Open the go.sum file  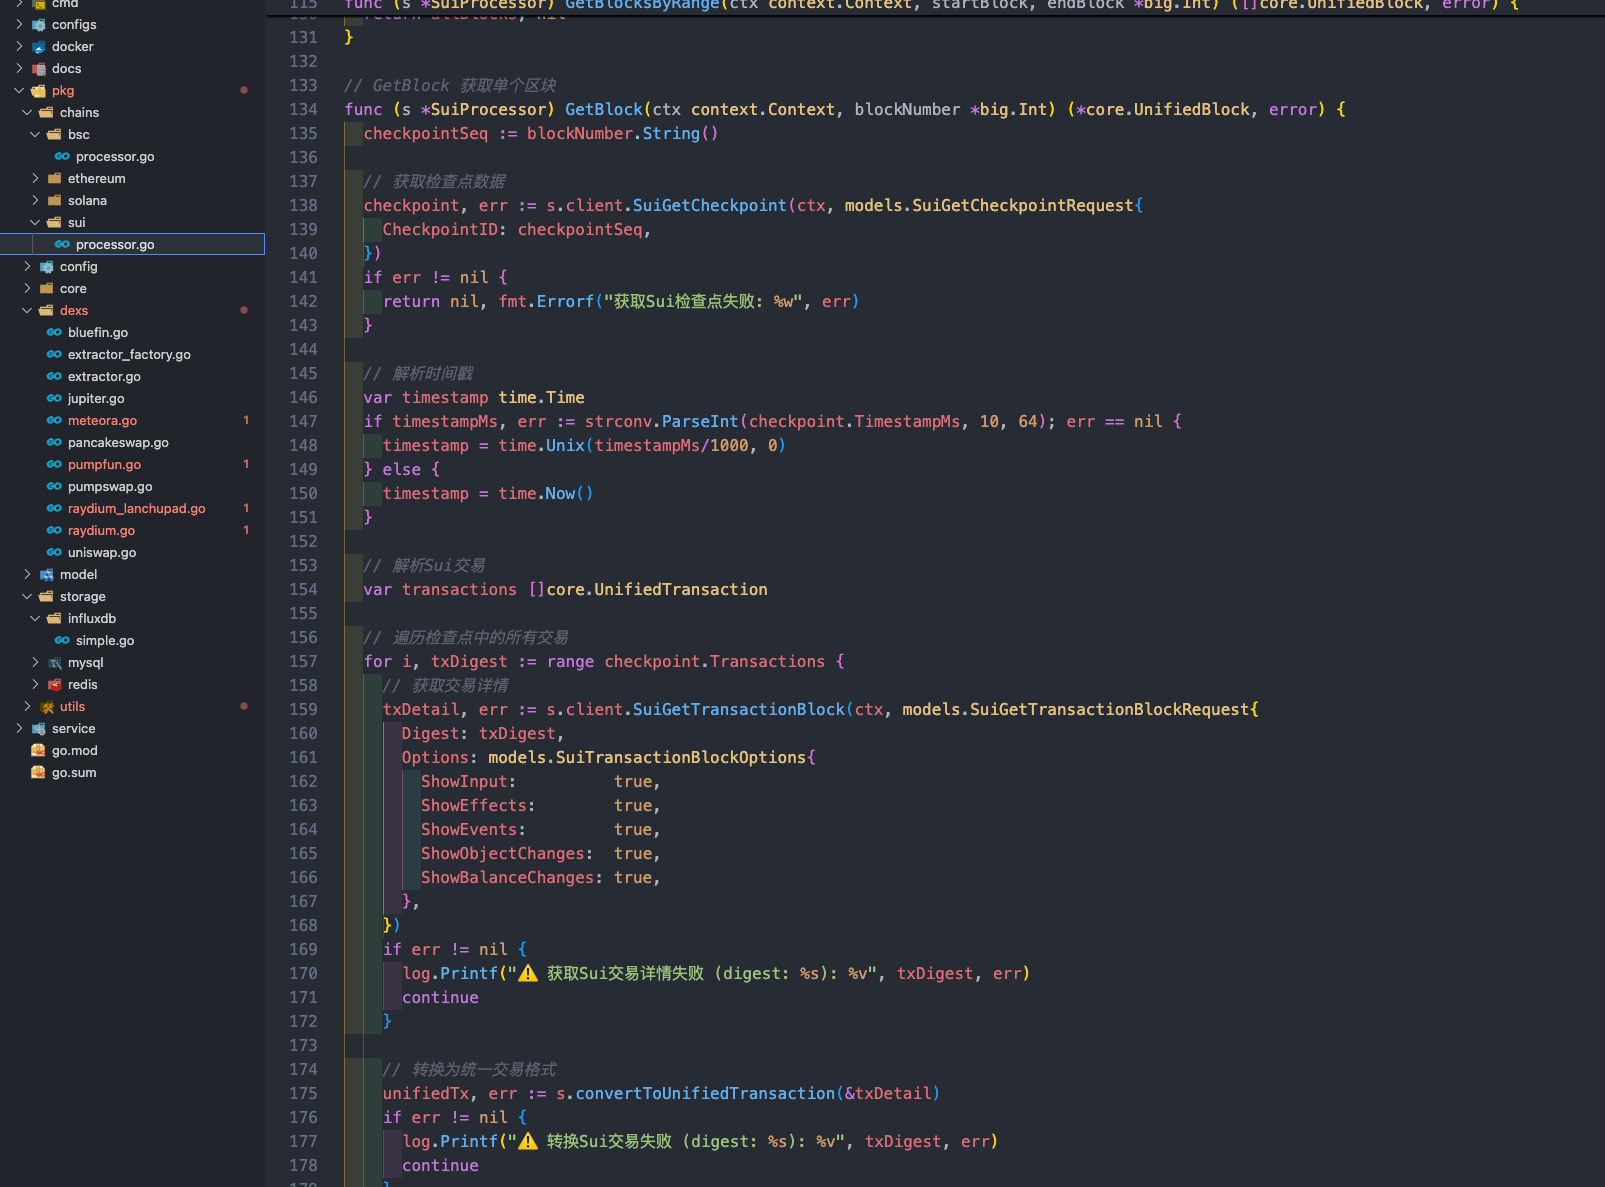tap(74, 773)
